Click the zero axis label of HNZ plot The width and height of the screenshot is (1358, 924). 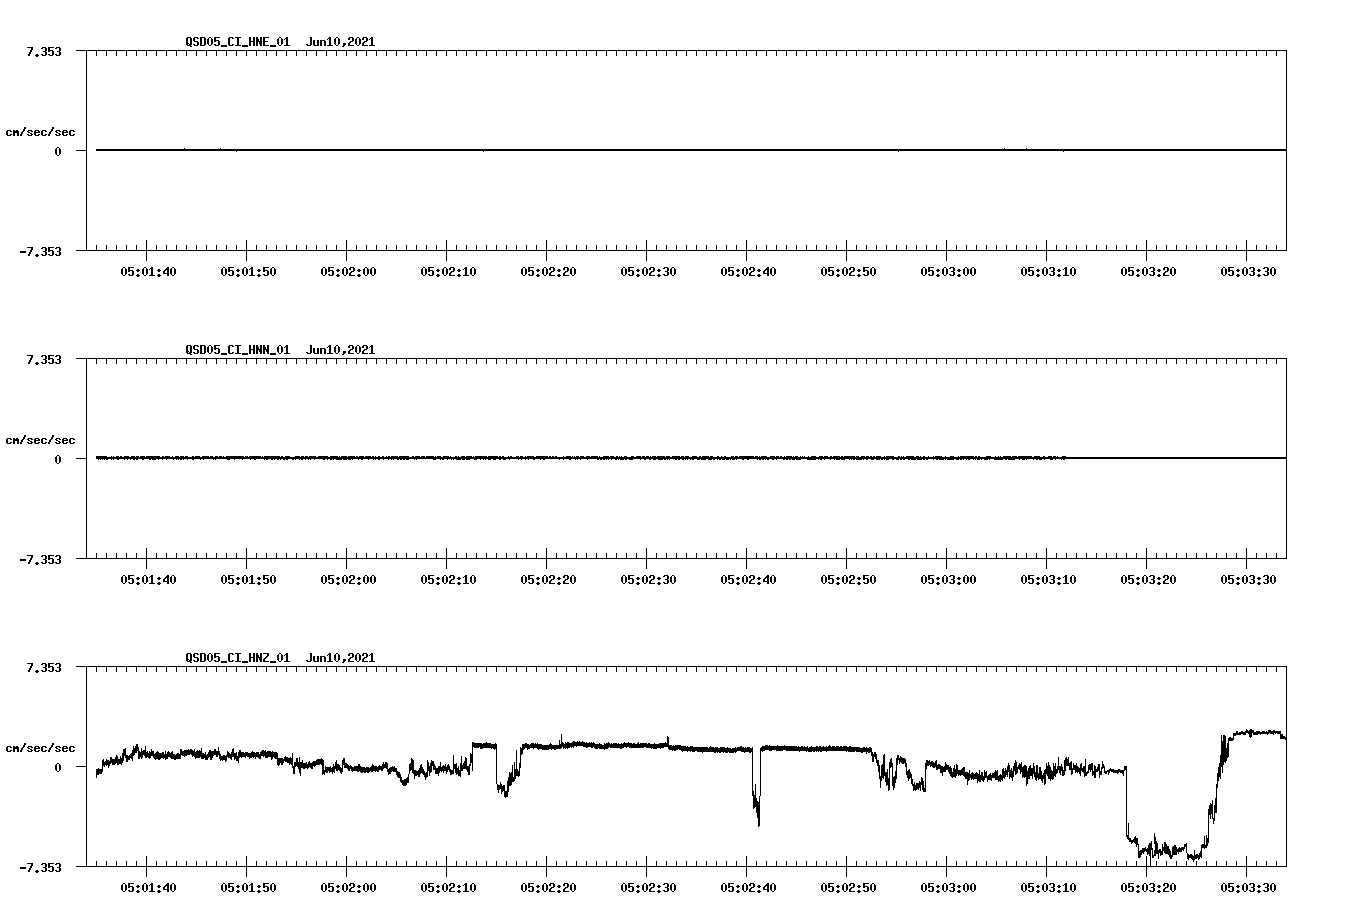[58, 767]
